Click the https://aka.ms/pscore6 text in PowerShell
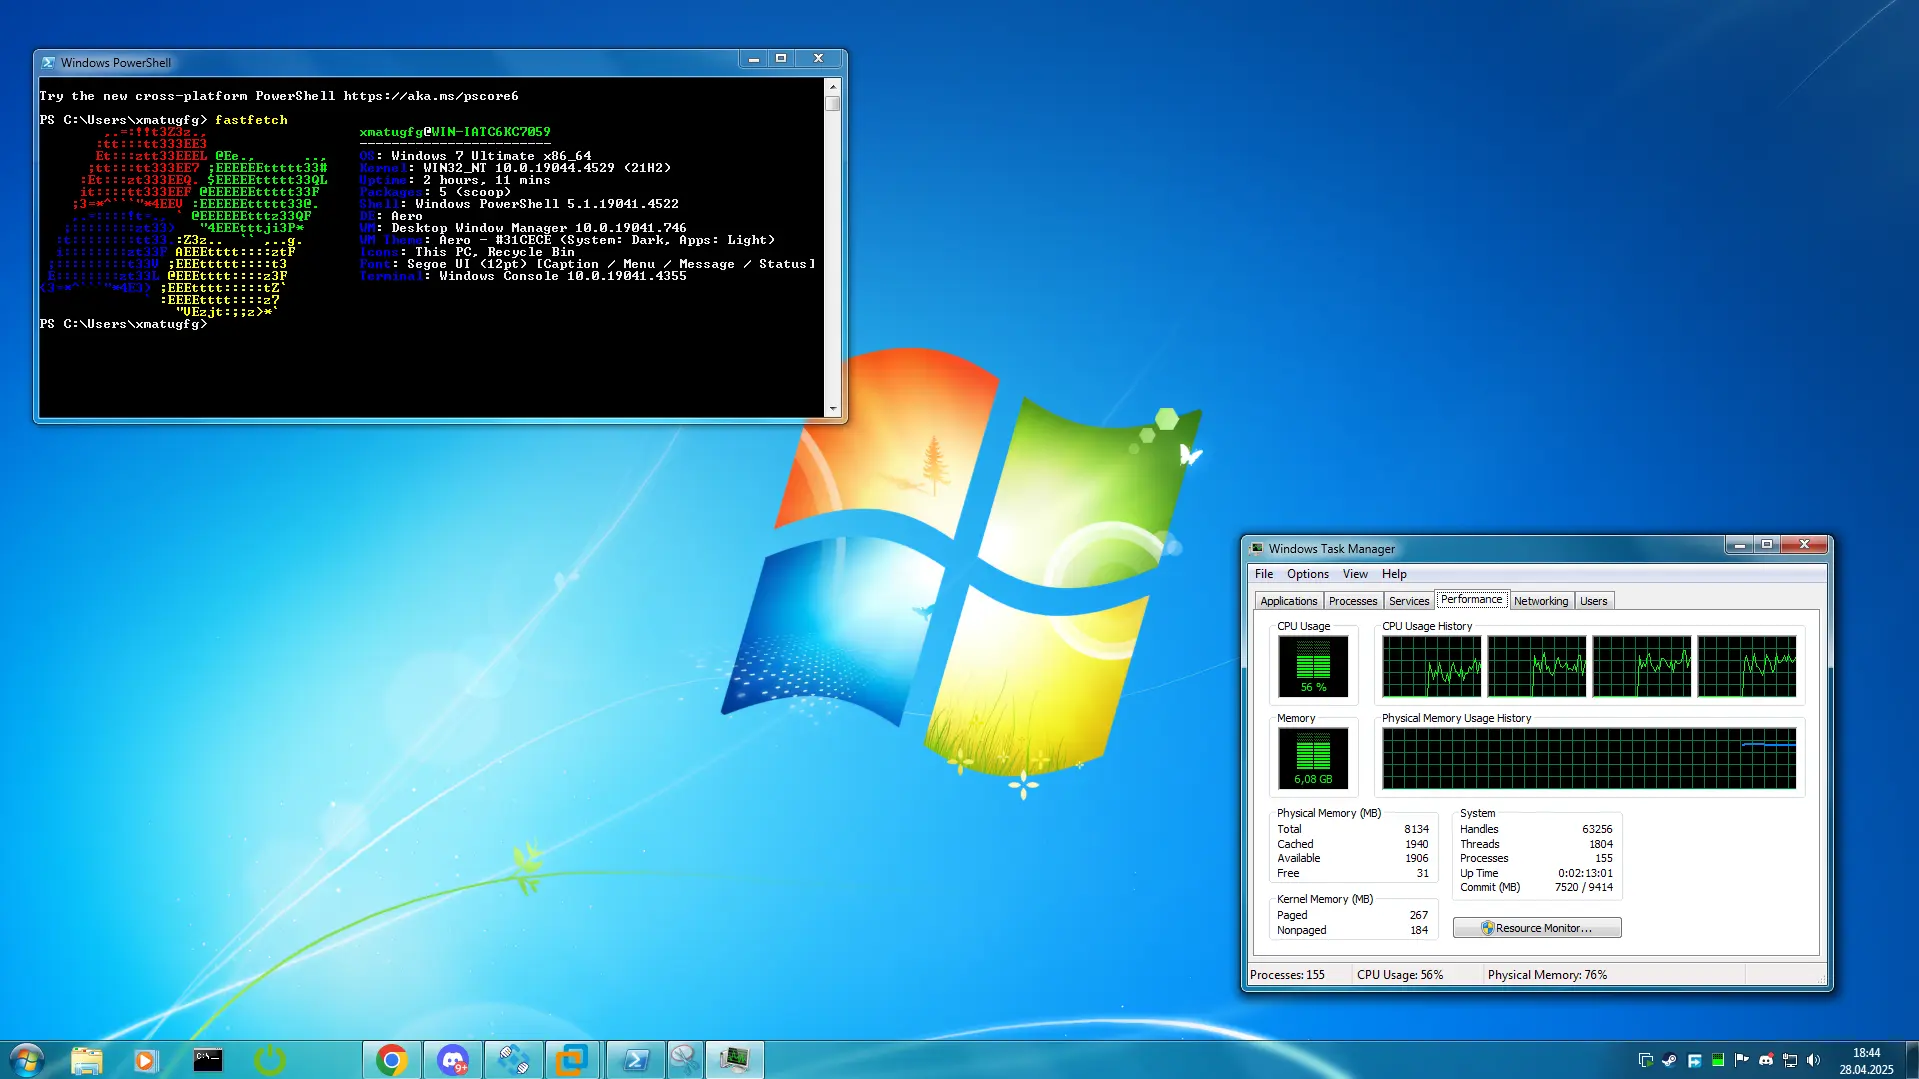 point(431,96)
